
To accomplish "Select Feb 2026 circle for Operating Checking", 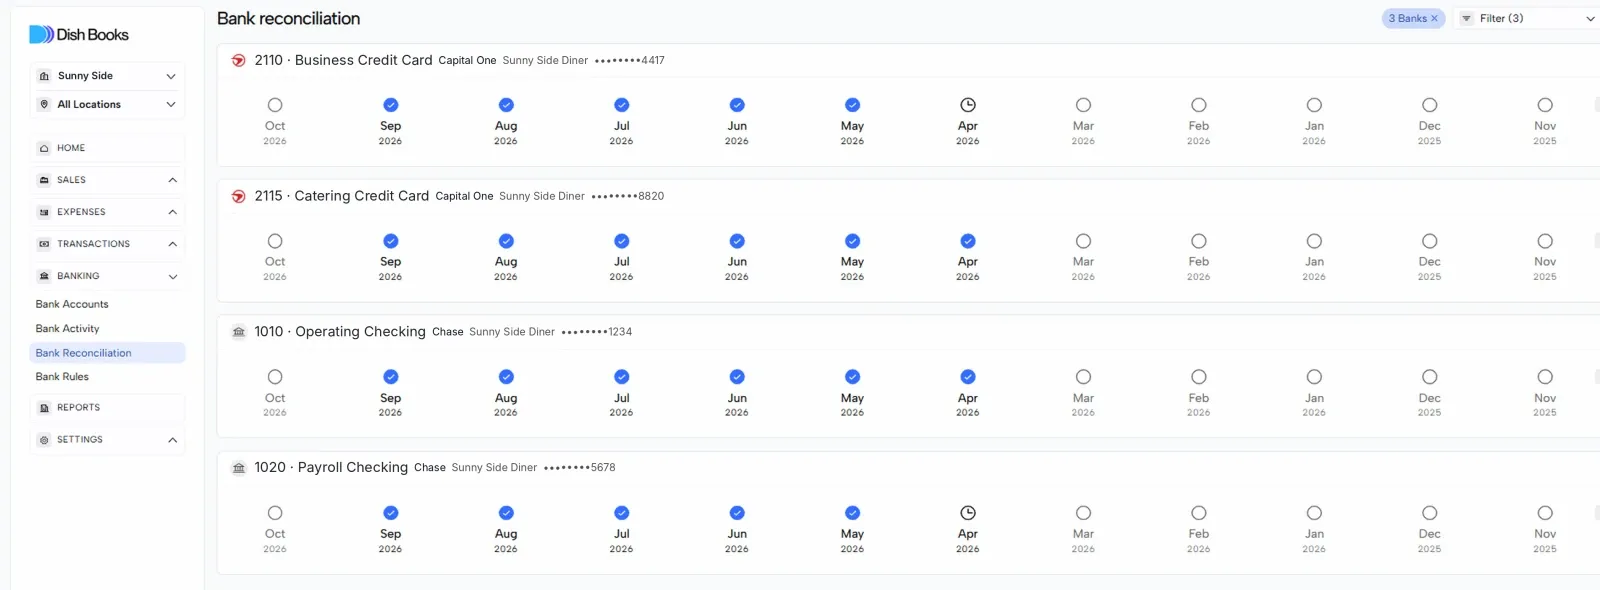I will [x=1199, y=377].
